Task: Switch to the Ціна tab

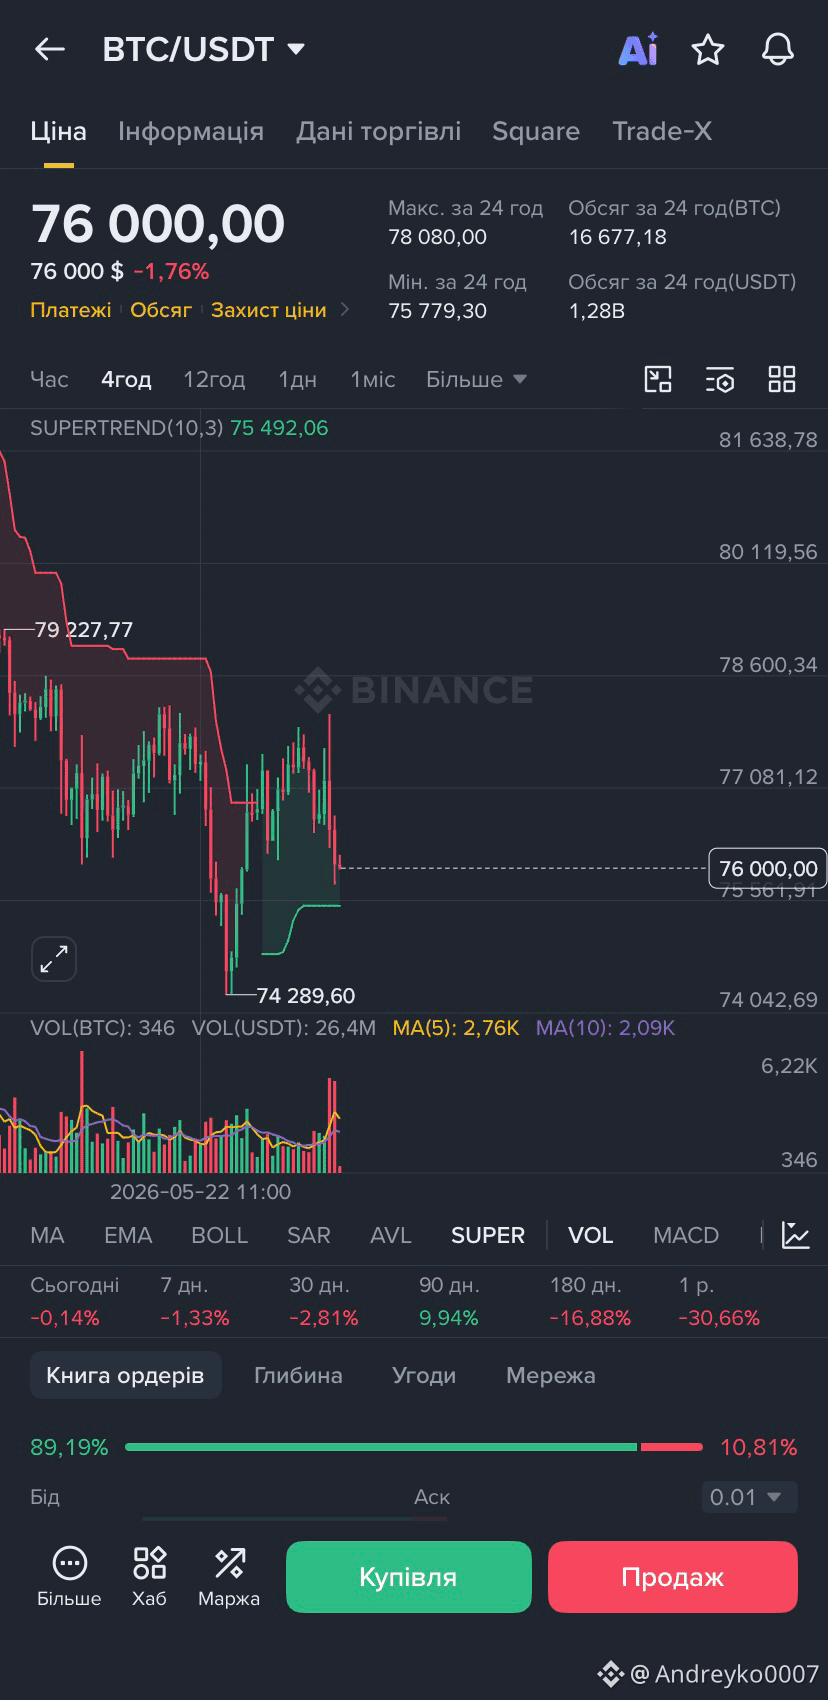Action: click(58, 131)
